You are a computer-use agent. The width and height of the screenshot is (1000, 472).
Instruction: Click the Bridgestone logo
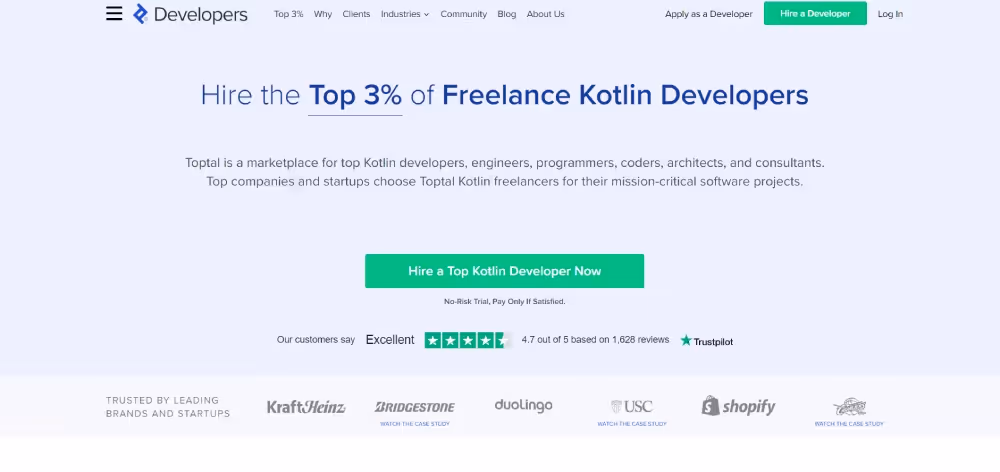point(415,407)
